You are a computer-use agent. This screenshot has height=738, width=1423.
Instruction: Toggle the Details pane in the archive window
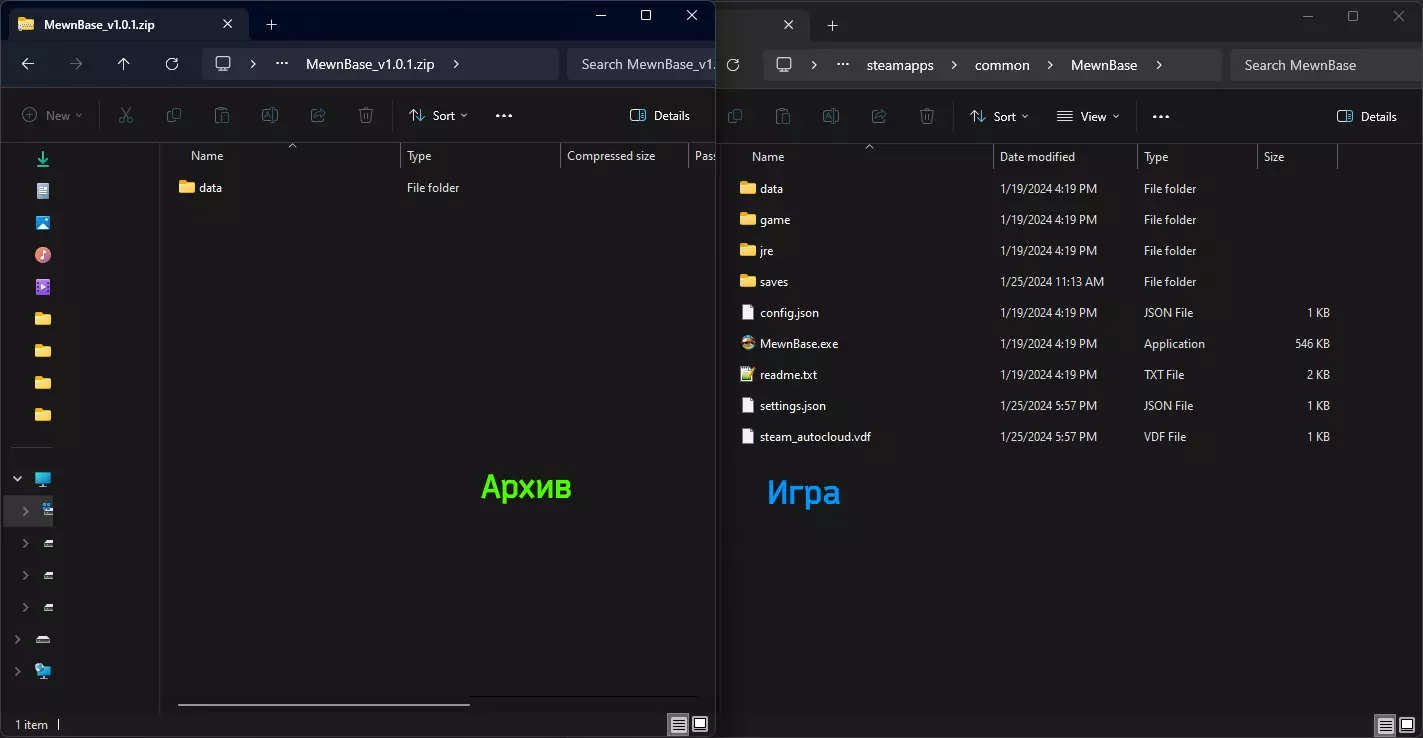point(660,116)
